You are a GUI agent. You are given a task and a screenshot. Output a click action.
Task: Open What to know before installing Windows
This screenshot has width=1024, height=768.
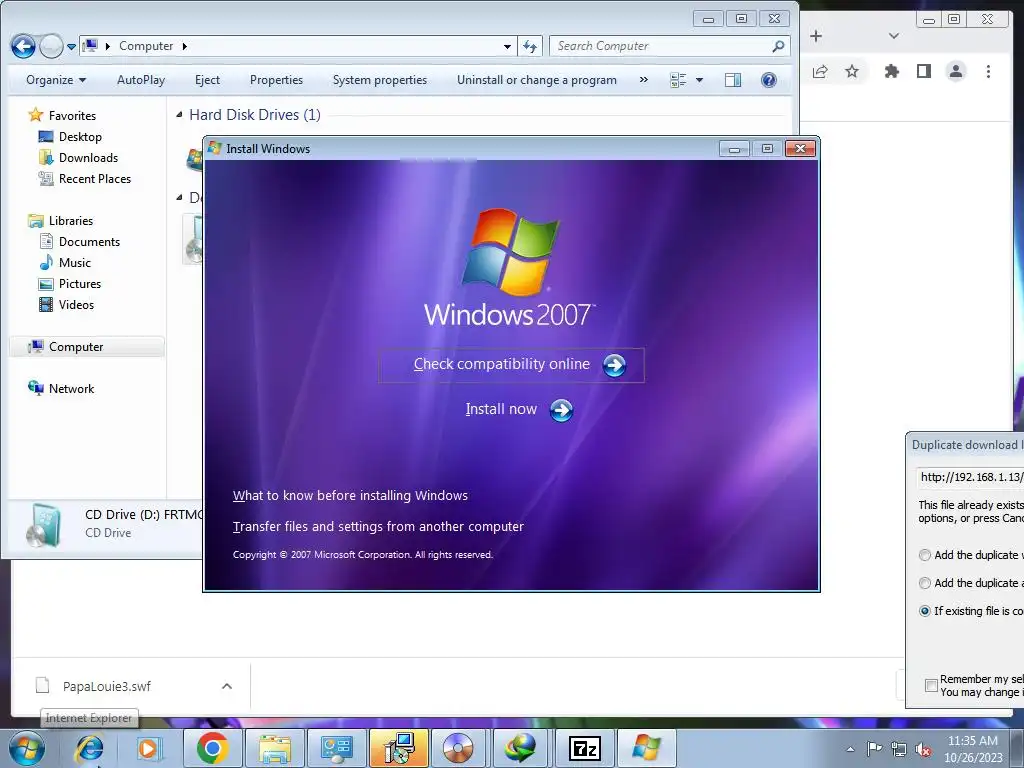(350, 496)
